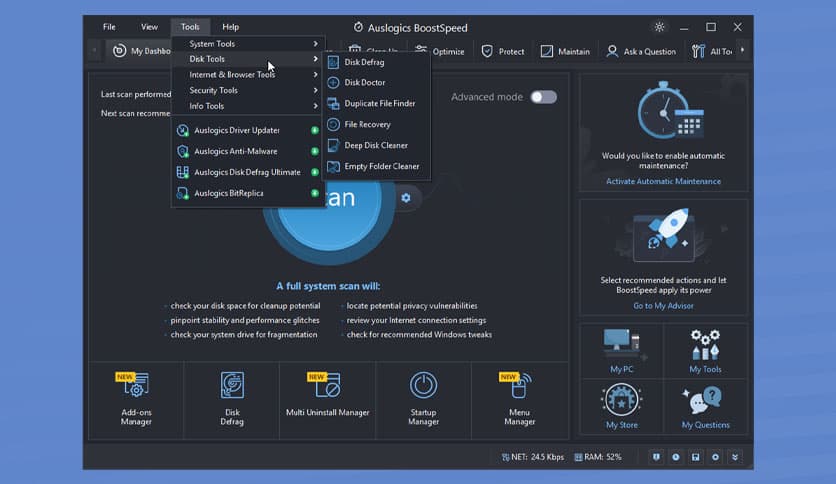Open My Tools tile
Screen dimensions: 836x484
click(705, 351)
